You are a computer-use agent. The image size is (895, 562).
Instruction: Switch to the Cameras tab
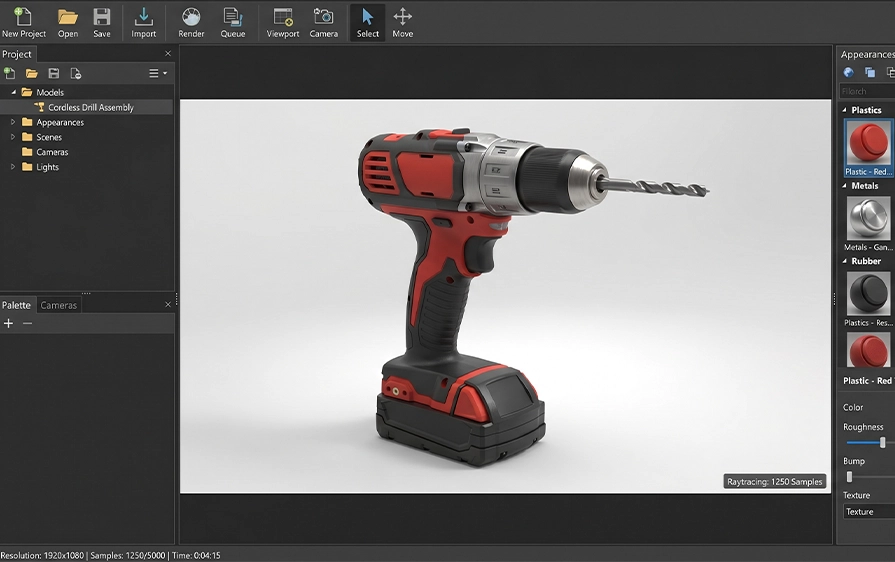coord(59,305)
